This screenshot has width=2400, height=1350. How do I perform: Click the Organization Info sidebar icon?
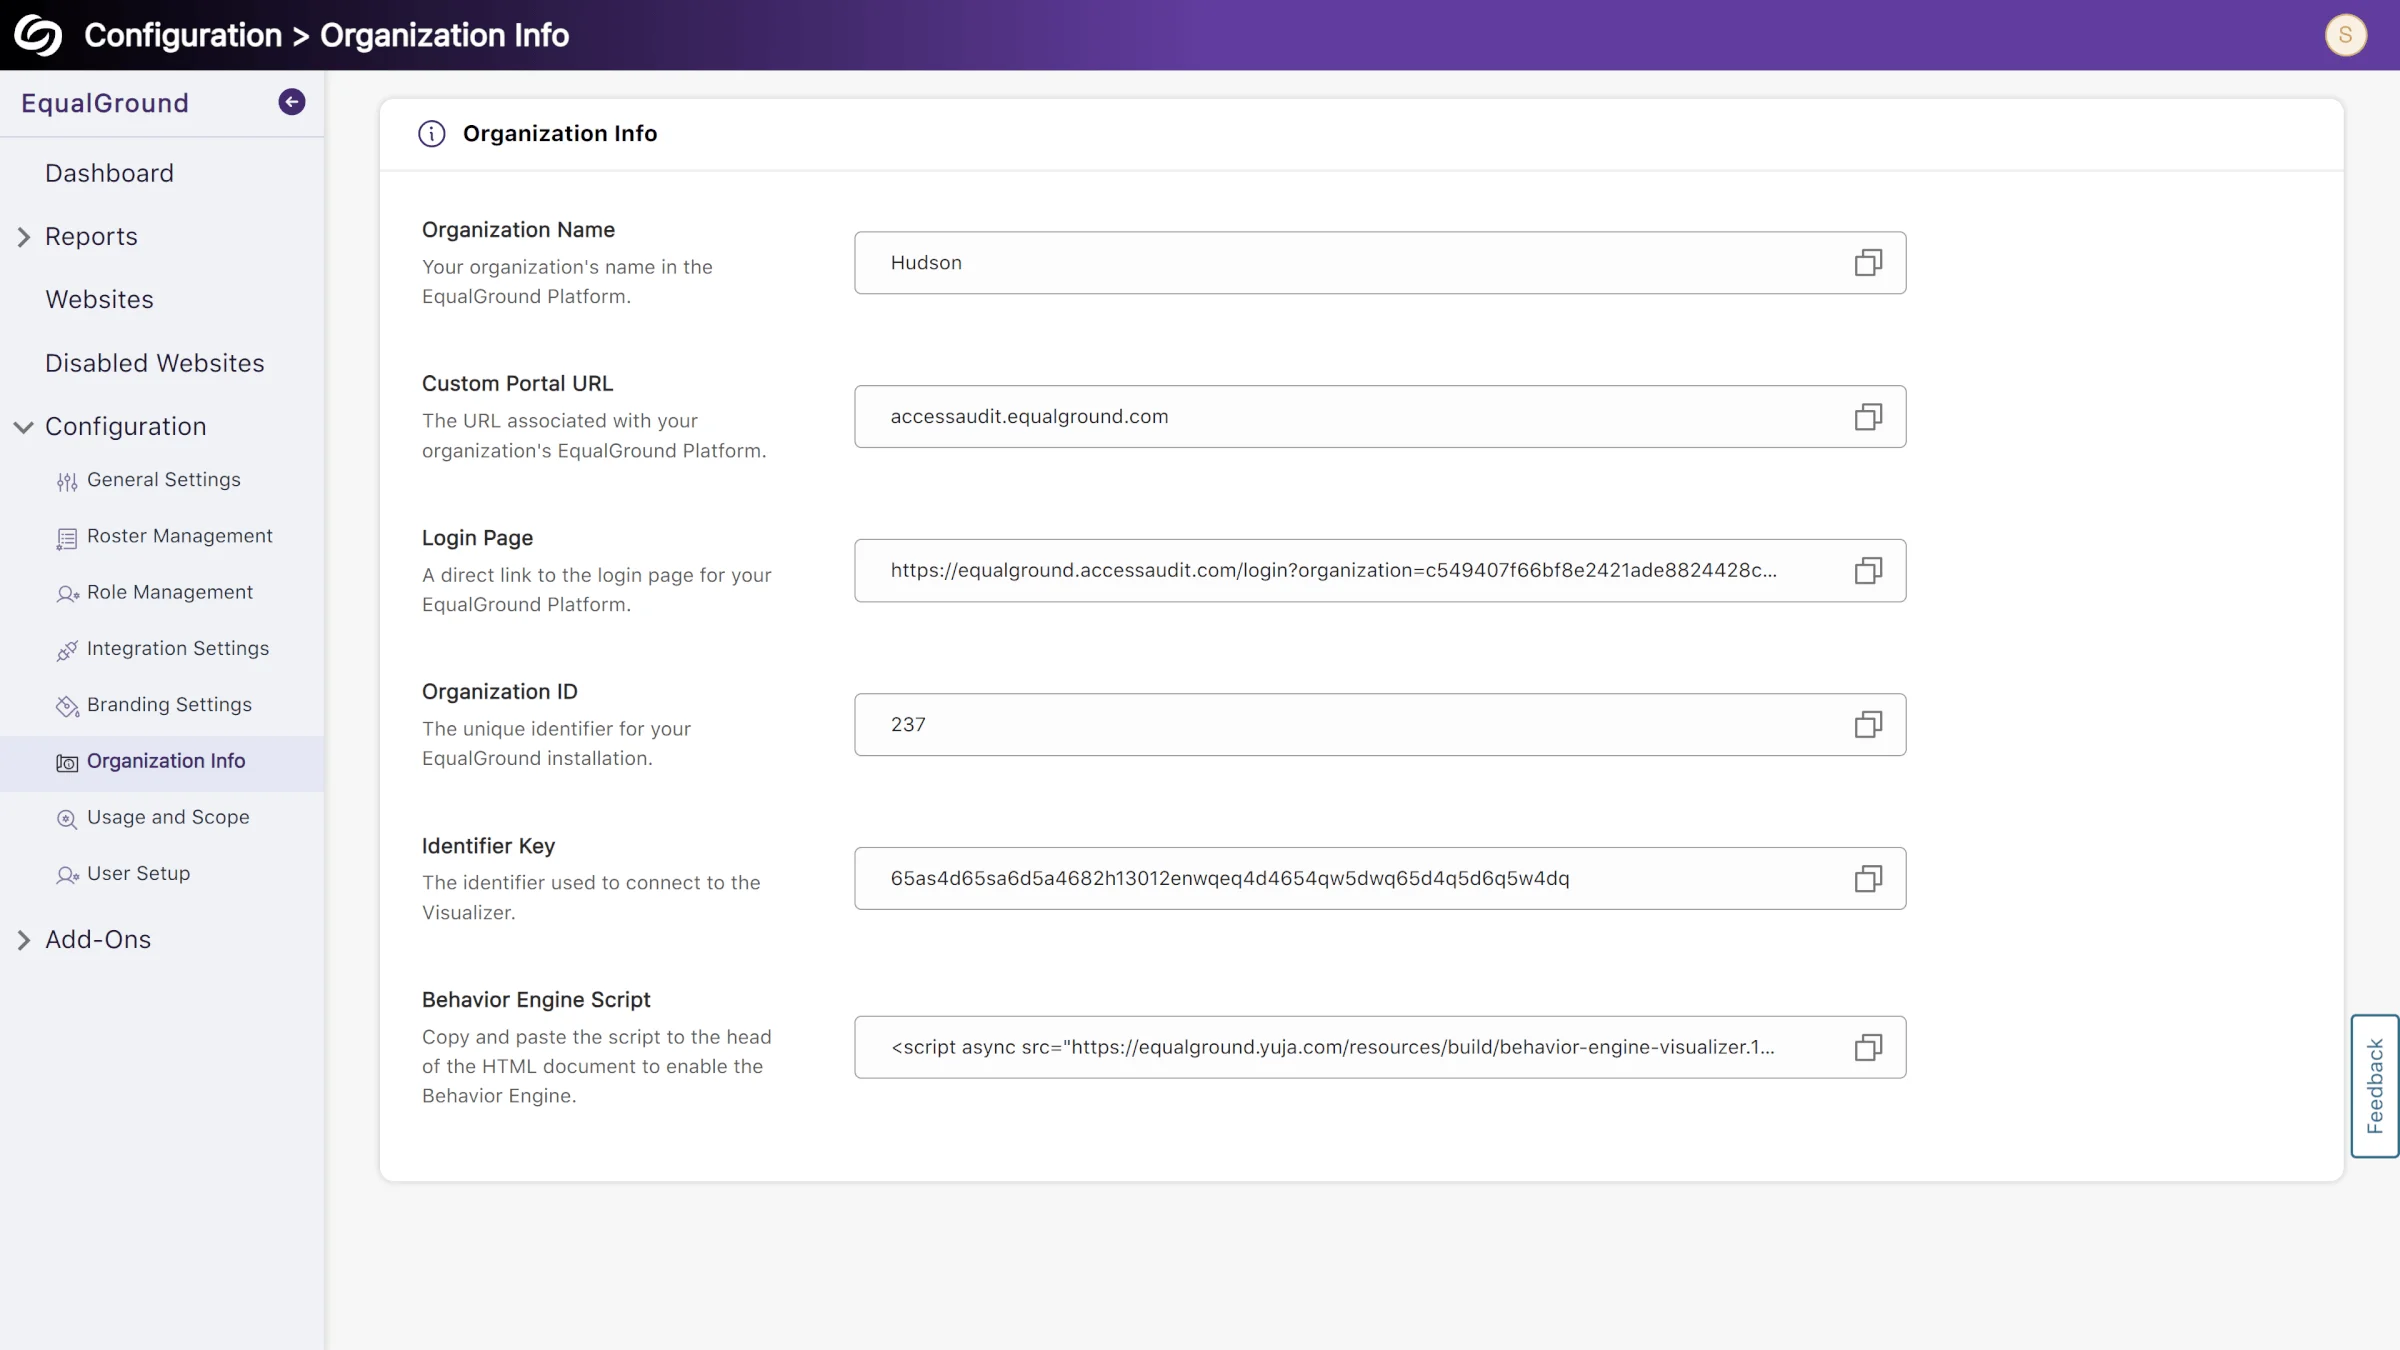pyautogui.click(x=67, y=763)
